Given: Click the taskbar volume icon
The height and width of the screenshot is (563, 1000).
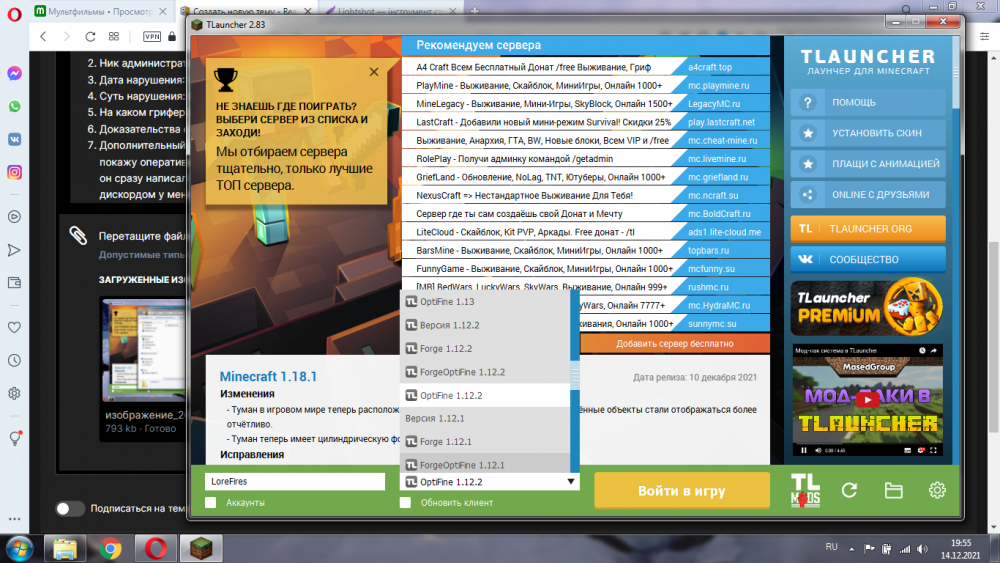Looking at the screenshot, I should coord(922,548).
